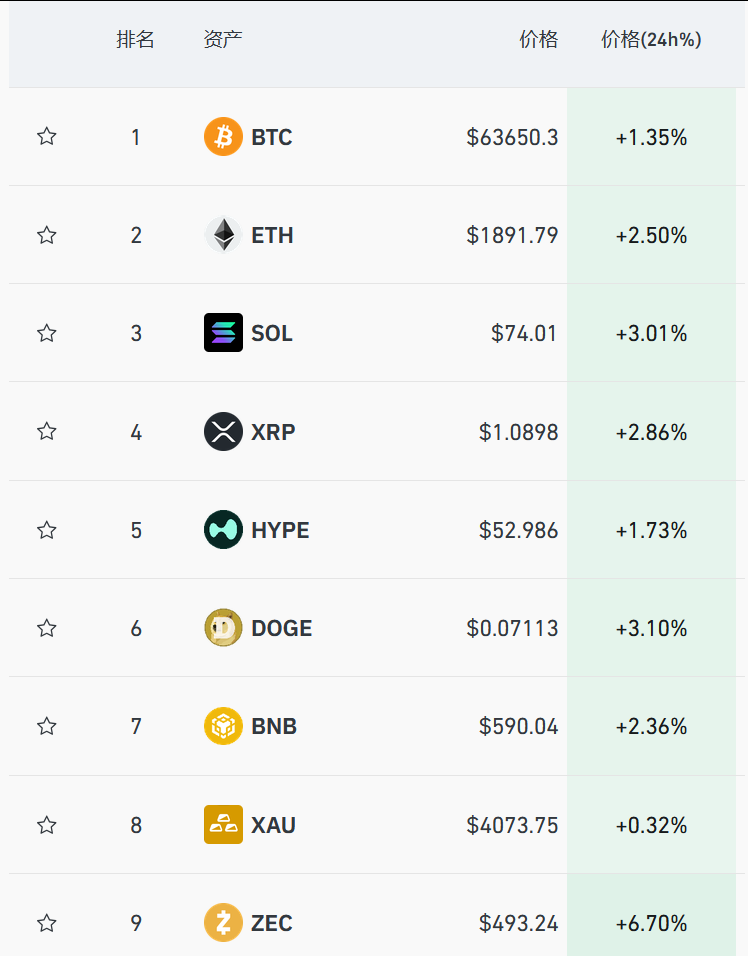Open the HYPE asset name link
Image resolution: width=748 pixels, height=956 pixels.
[x=280, y=530]
